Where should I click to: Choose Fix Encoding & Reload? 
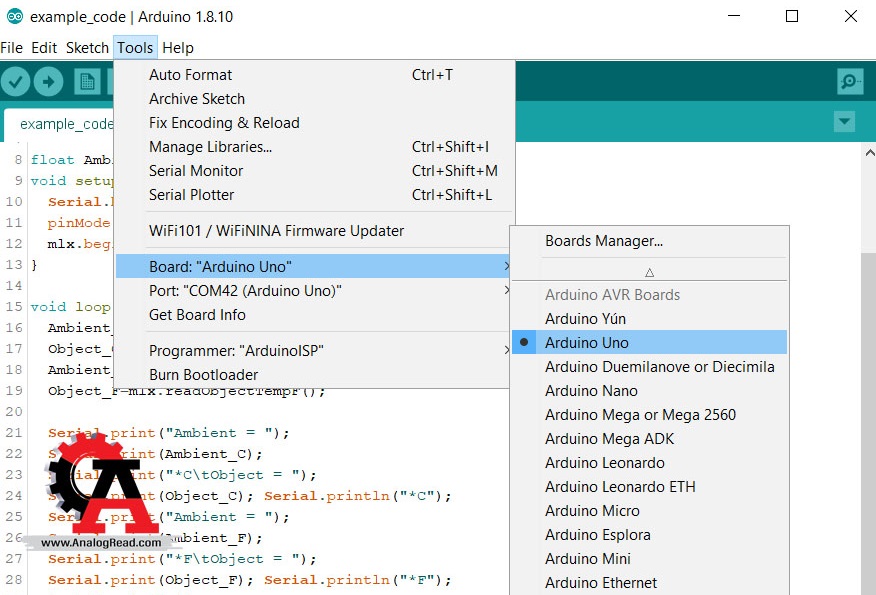(313, 123)
